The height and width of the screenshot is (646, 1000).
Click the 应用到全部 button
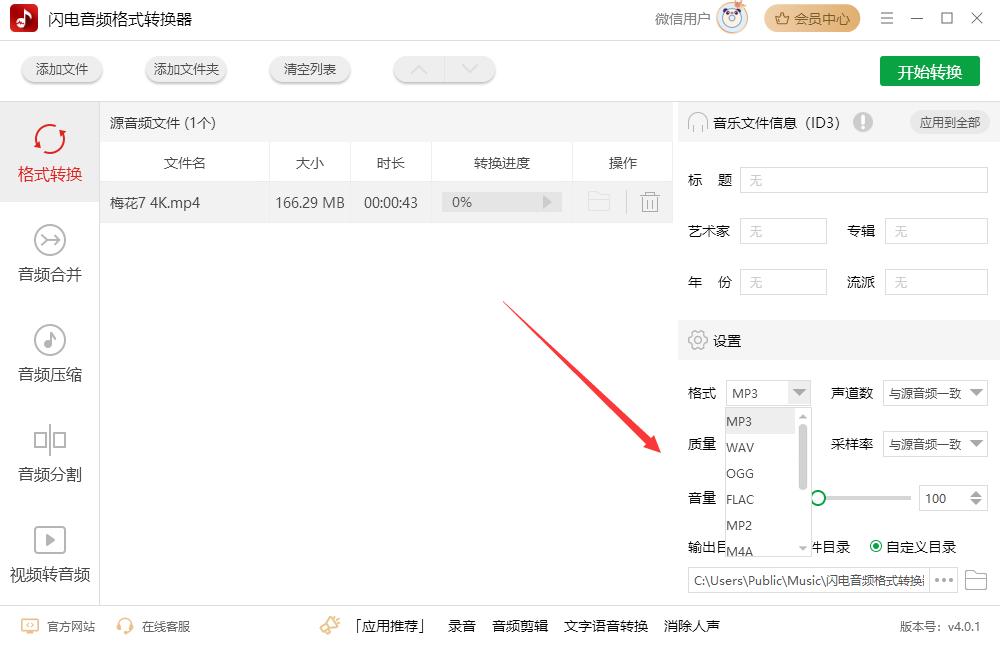[948, 121]
